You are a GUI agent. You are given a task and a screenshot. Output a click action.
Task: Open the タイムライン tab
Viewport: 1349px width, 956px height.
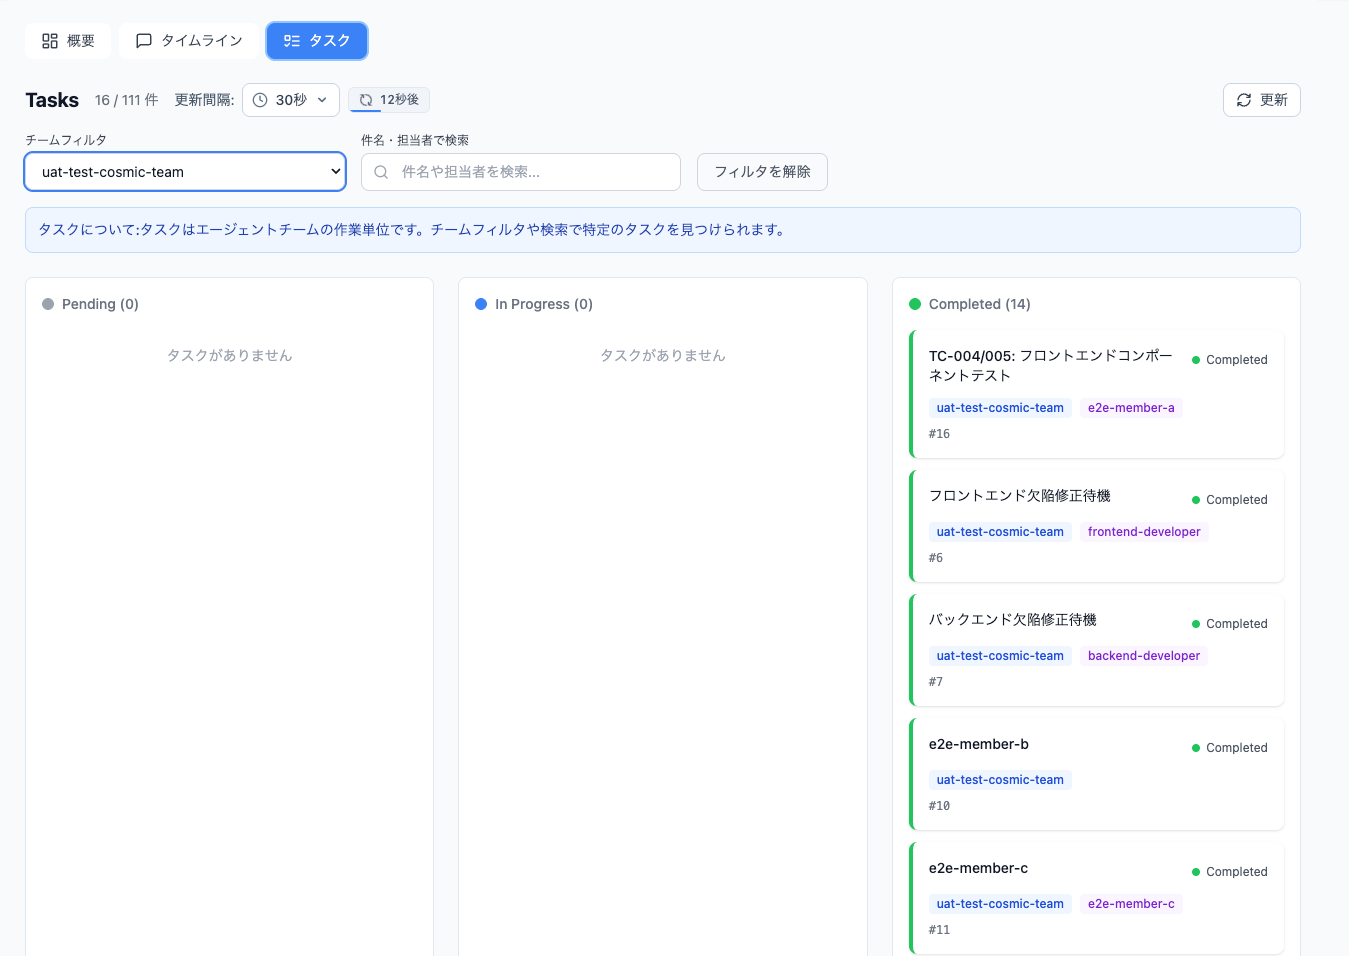(x=188, y=40)
